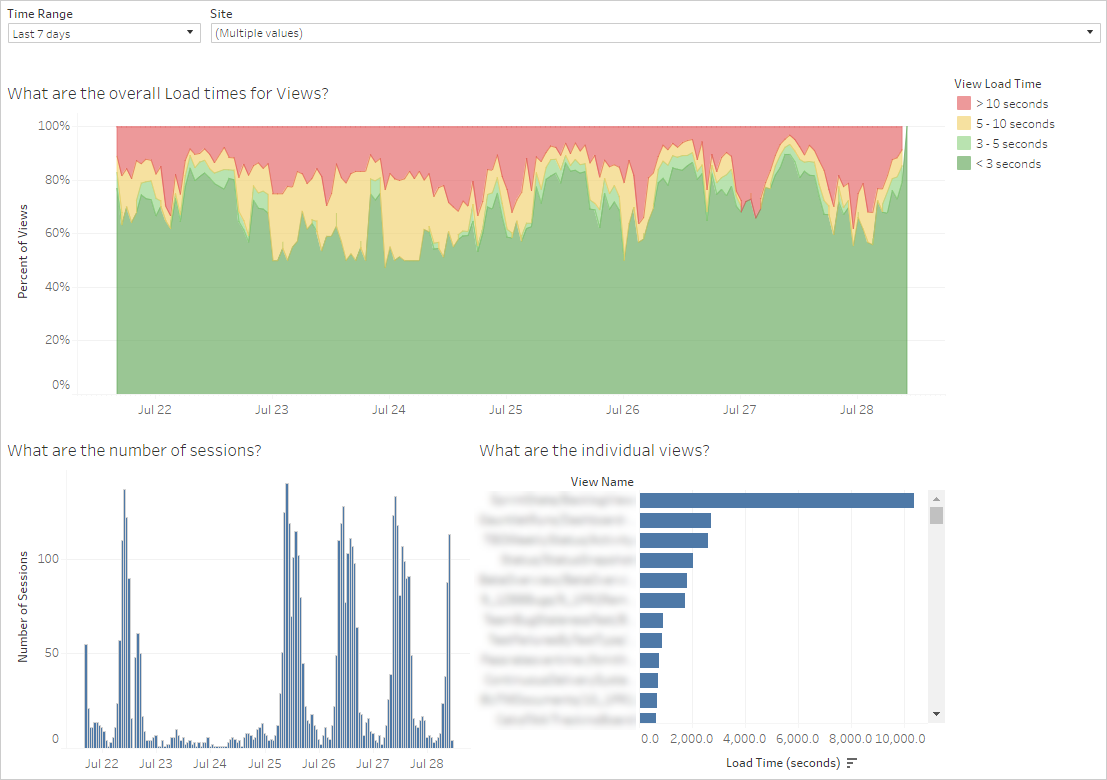Image resolution: width=1107 pixels, height=780 pixels.
Task: Select the > 10 seconds red swatch
Action: click(x=964, y=104)
